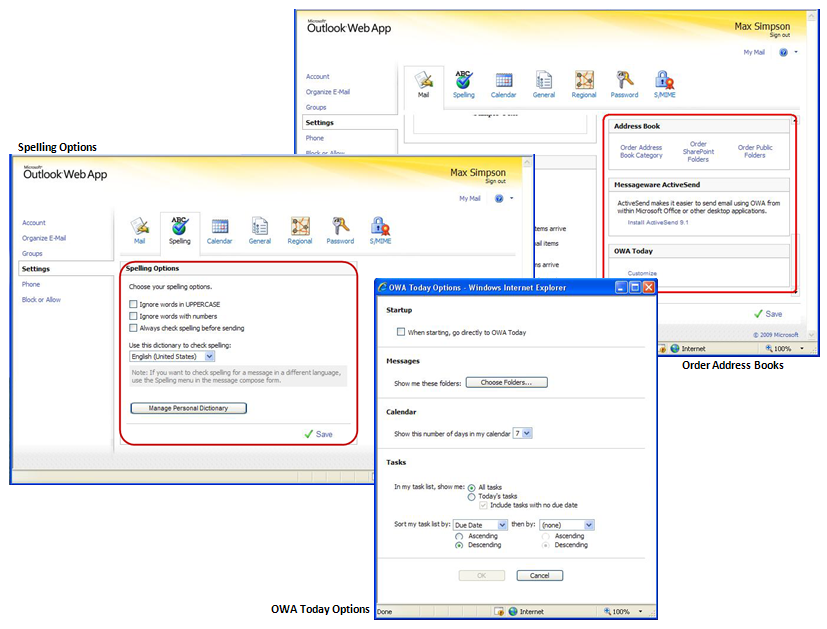Click My Mail link in Spelling Options window
This screenshot has width=827, height=629.
469,199
